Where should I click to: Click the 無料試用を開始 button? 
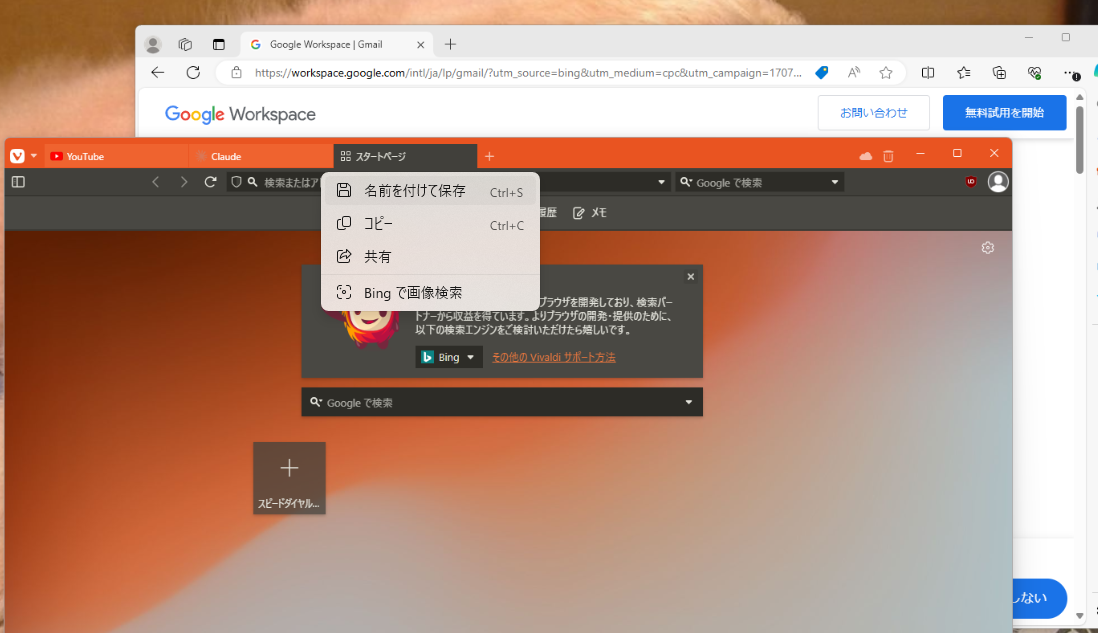coord(1004,113)
